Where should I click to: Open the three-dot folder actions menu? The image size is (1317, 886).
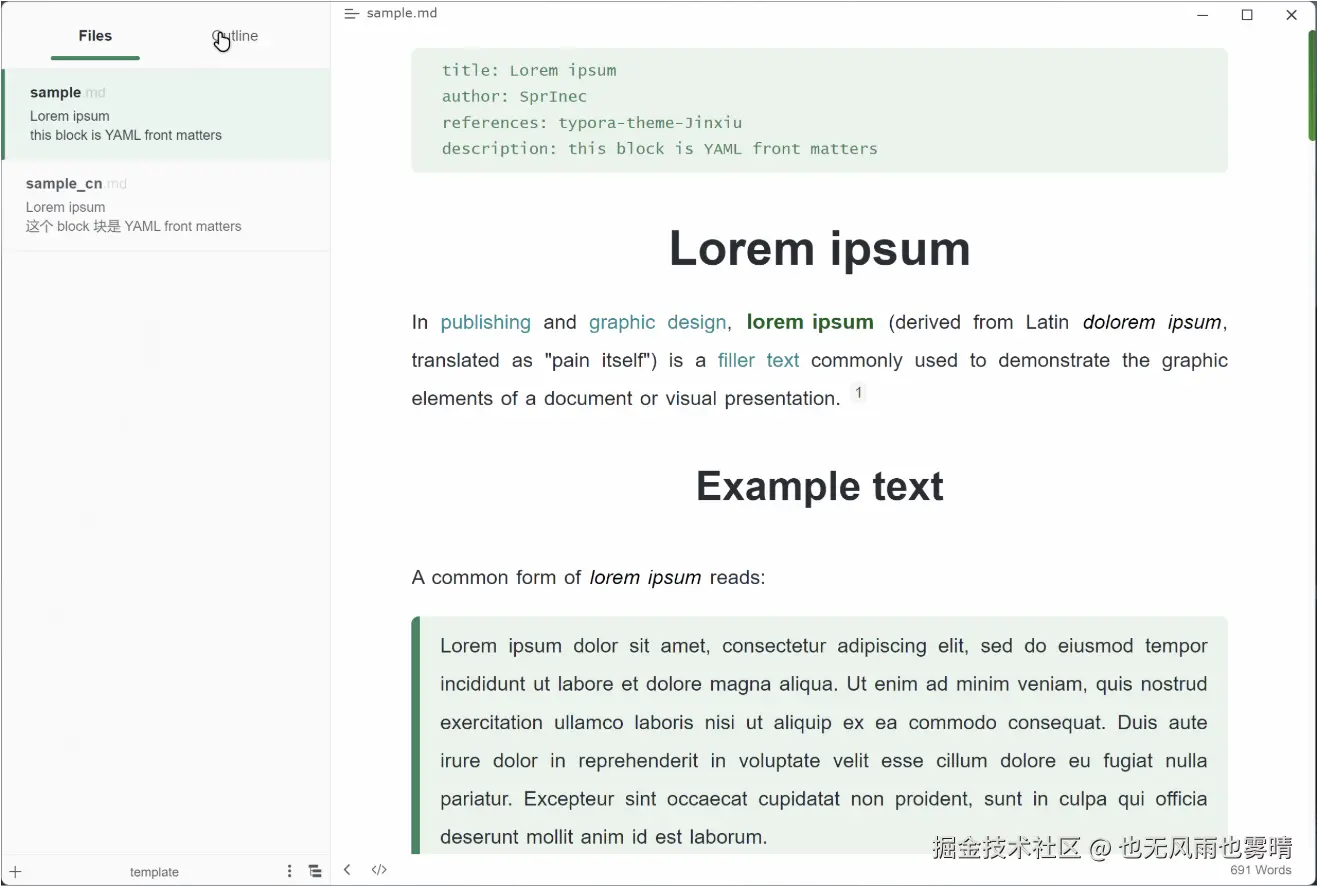point(290,871)
